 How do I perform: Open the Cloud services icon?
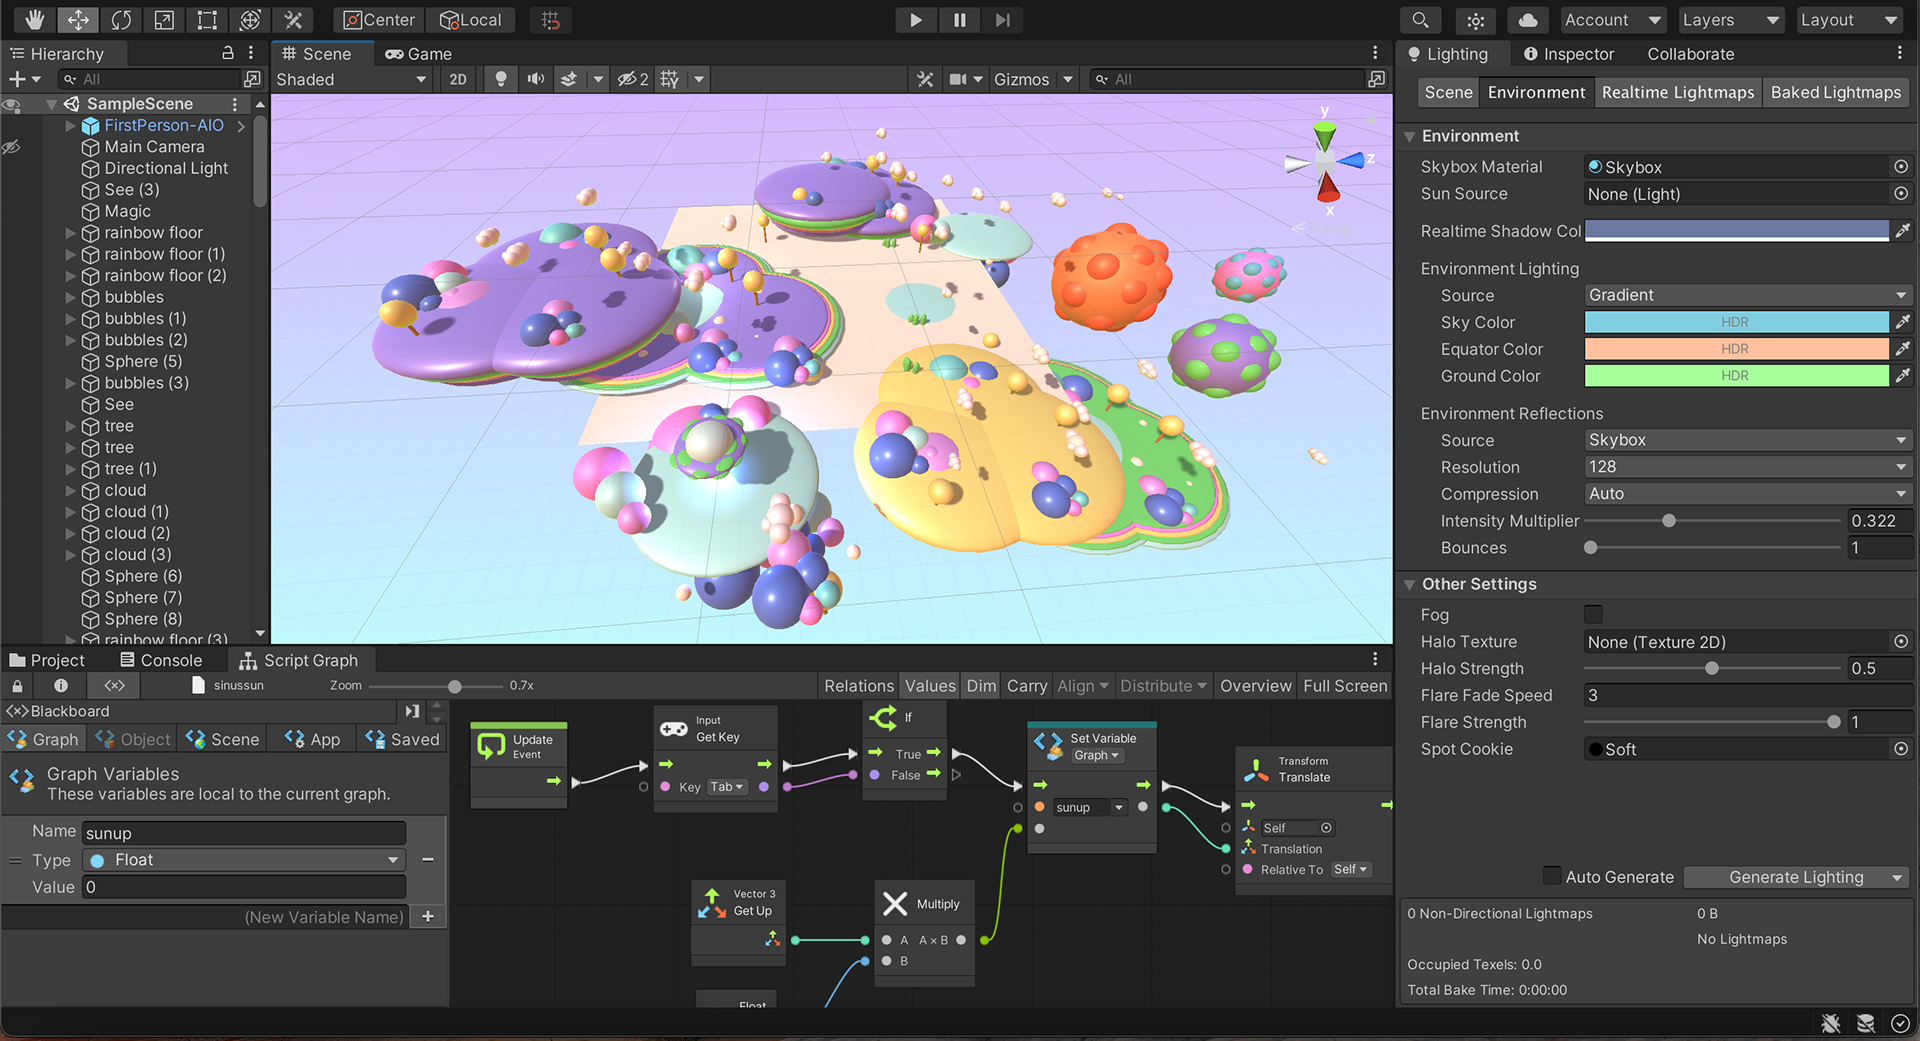1528,20
